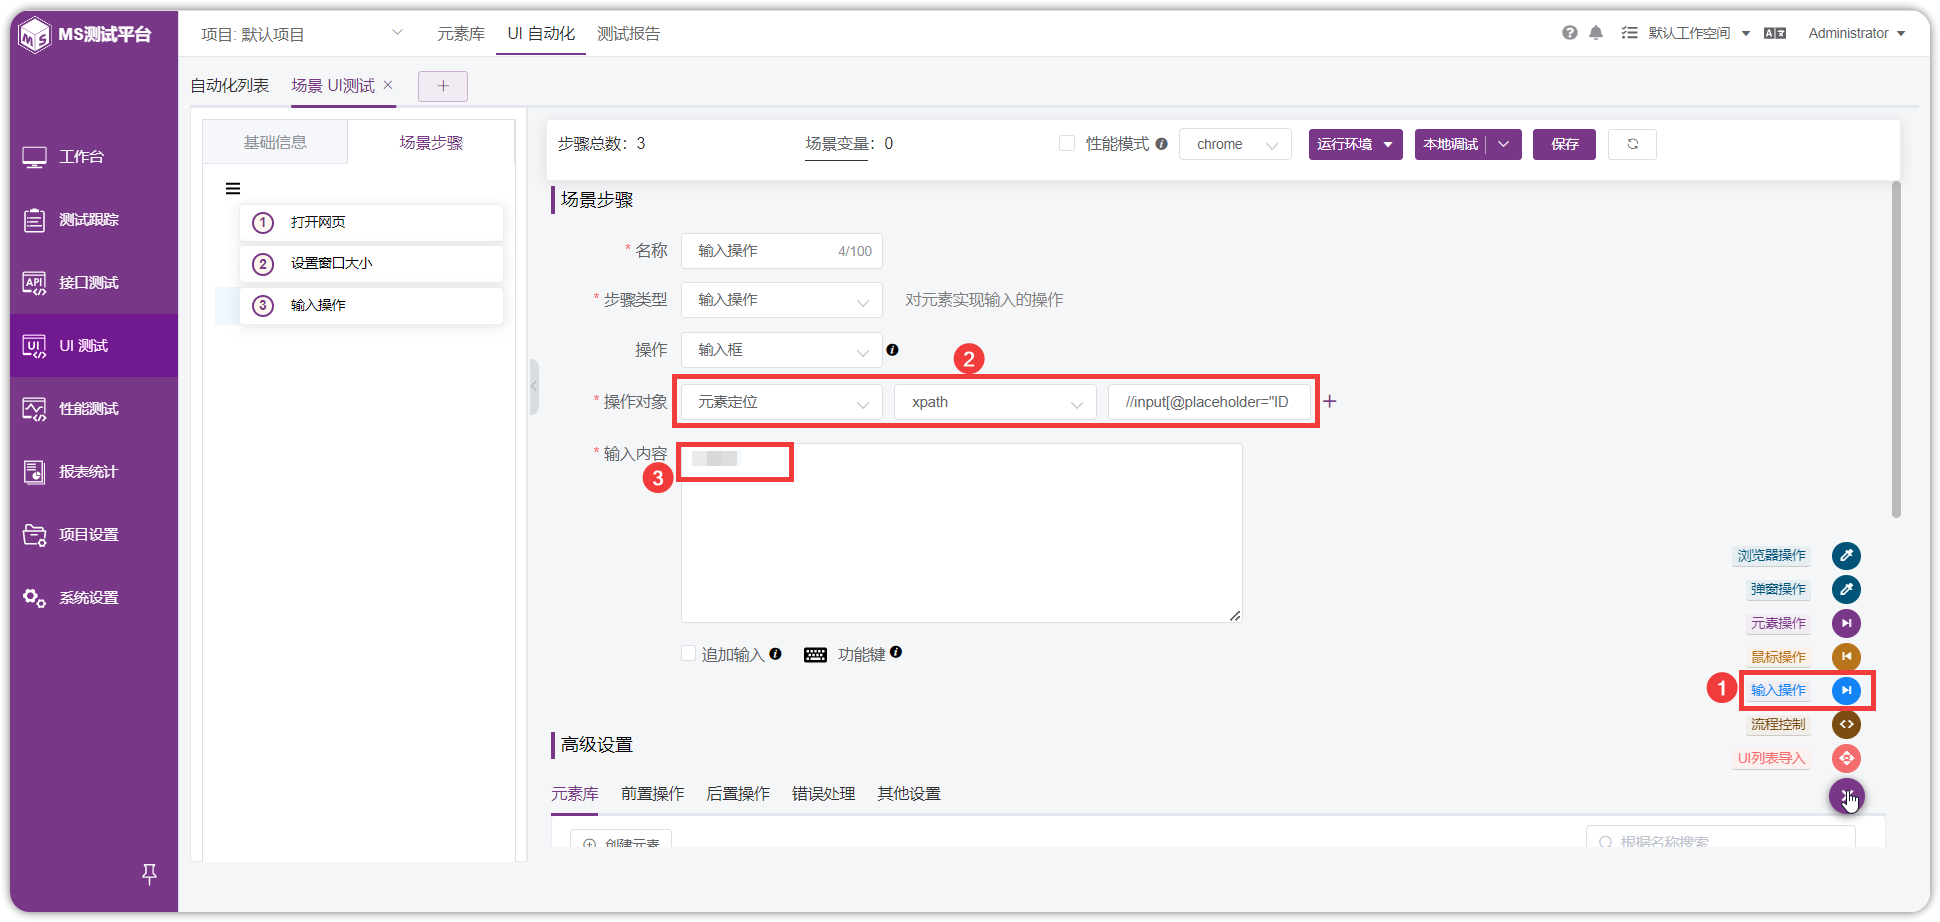Open the chrome browser dropdown
Screen dimensions: 1940x922
pos(1235,144)
